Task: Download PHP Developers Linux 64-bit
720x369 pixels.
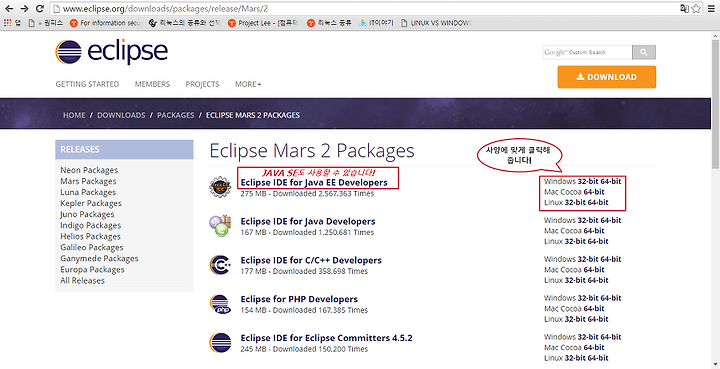Action: [598, 319]
